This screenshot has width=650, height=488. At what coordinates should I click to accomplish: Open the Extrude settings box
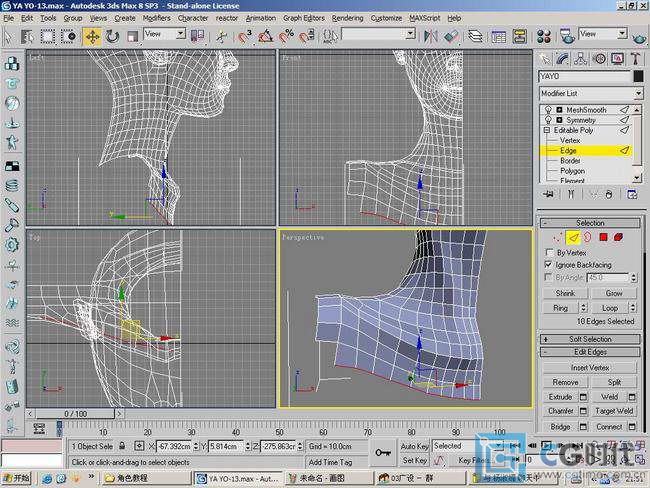pyautogui.click(x=583, y=397)
